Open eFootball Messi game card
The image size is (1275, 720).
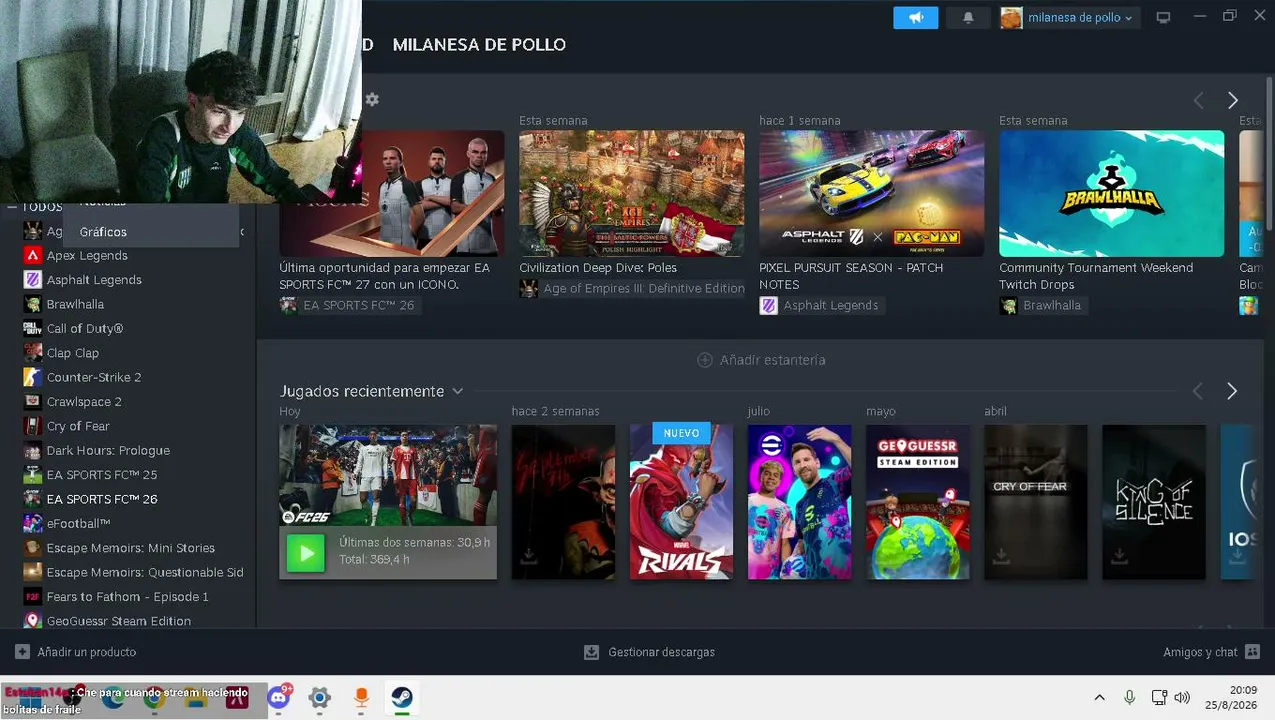[799, 502]
